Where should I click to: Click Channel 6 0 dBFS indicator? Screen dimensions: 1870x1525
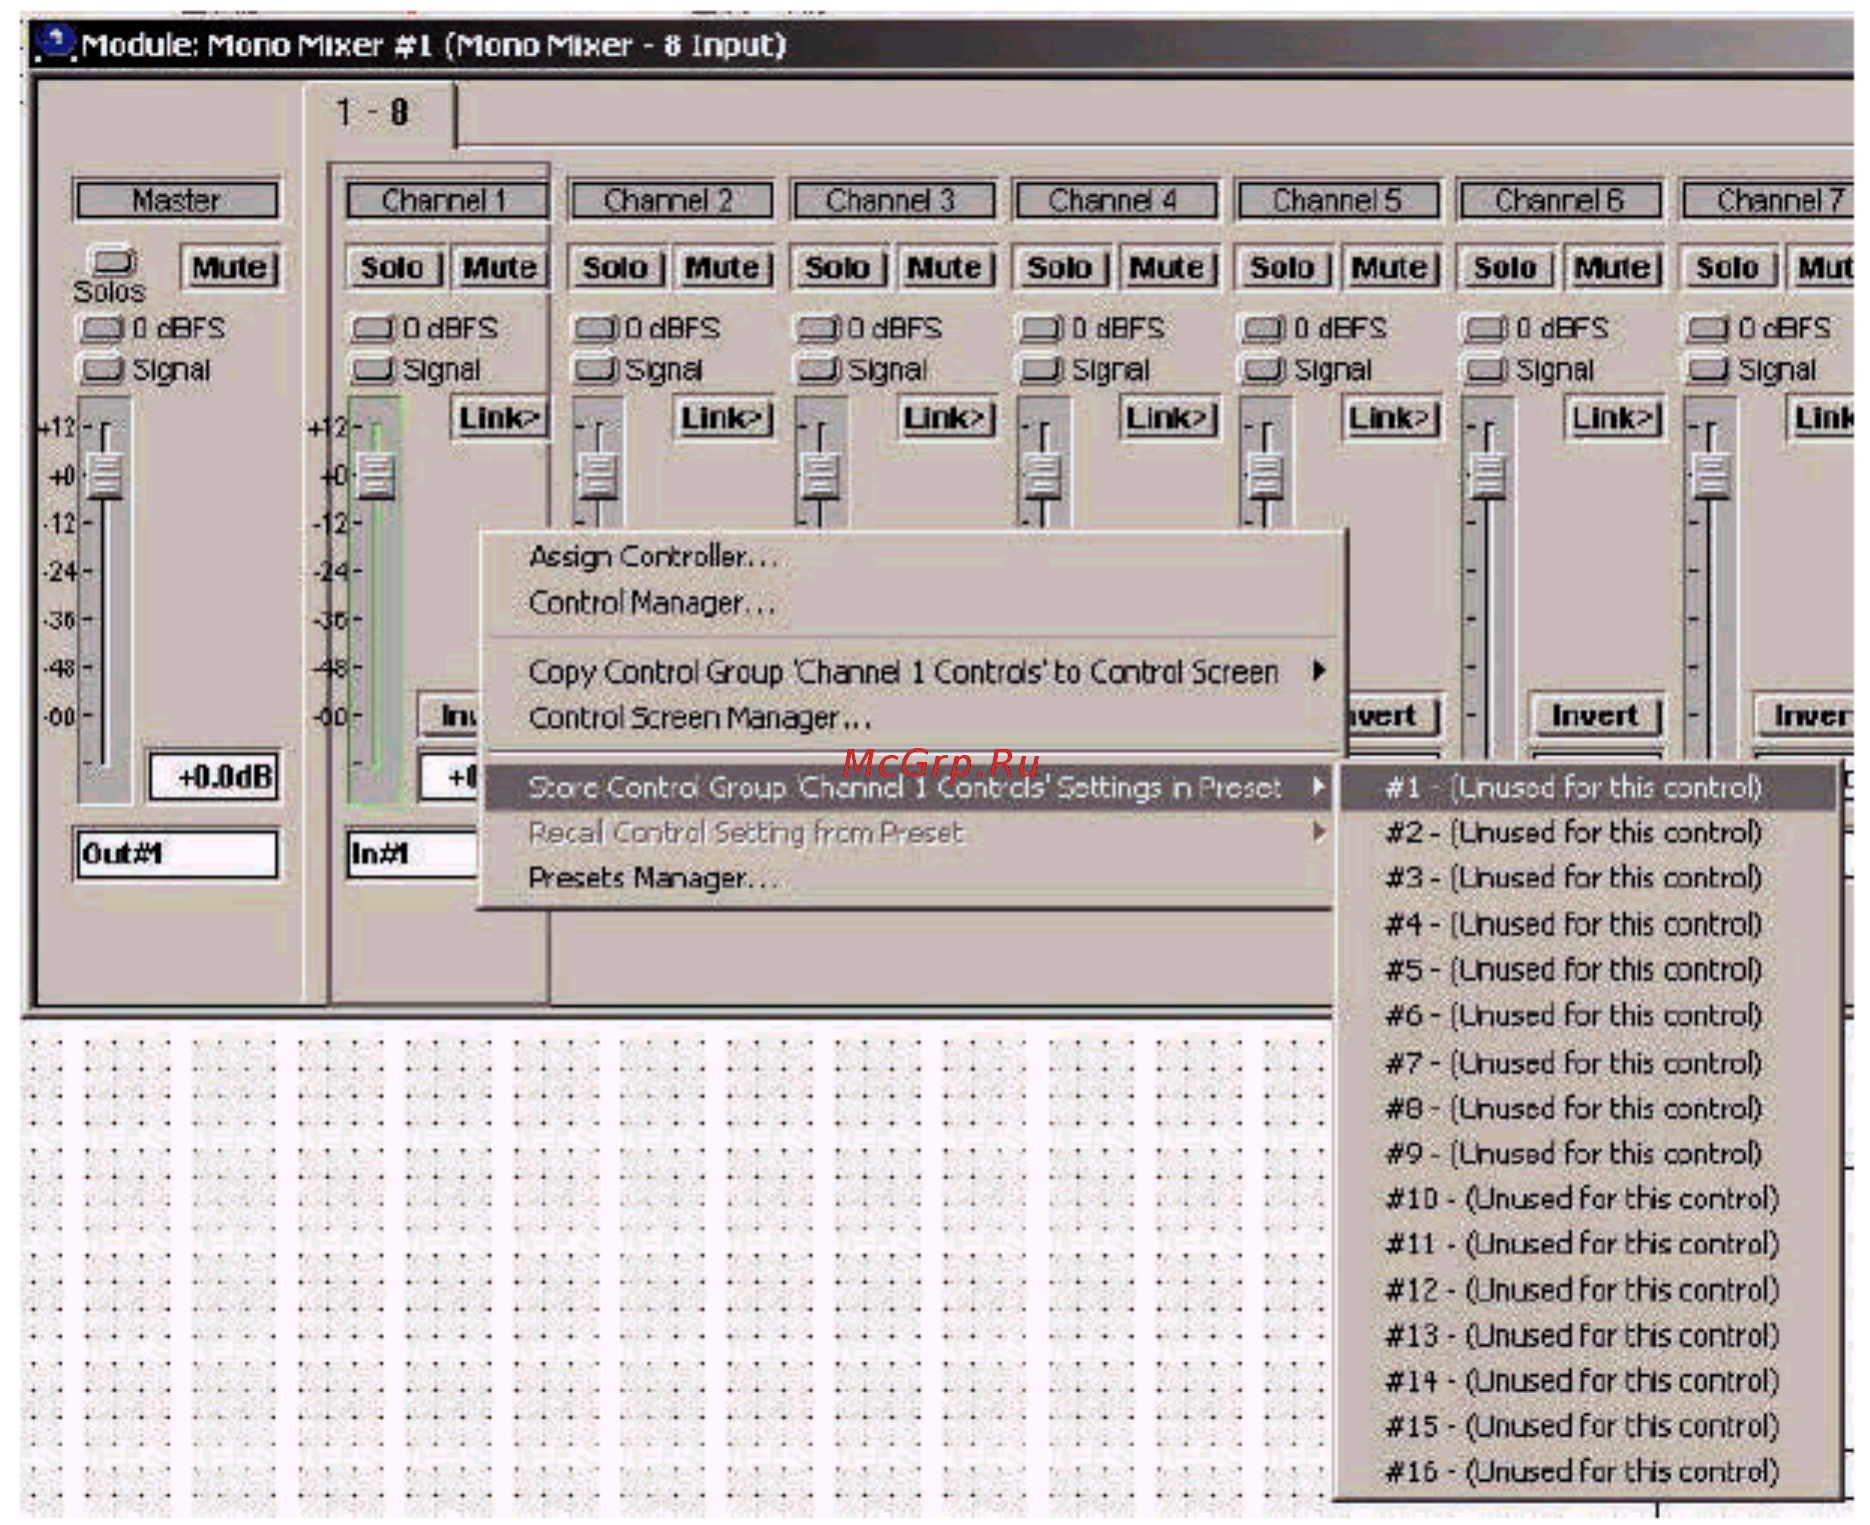click(x=1486, y=328)
